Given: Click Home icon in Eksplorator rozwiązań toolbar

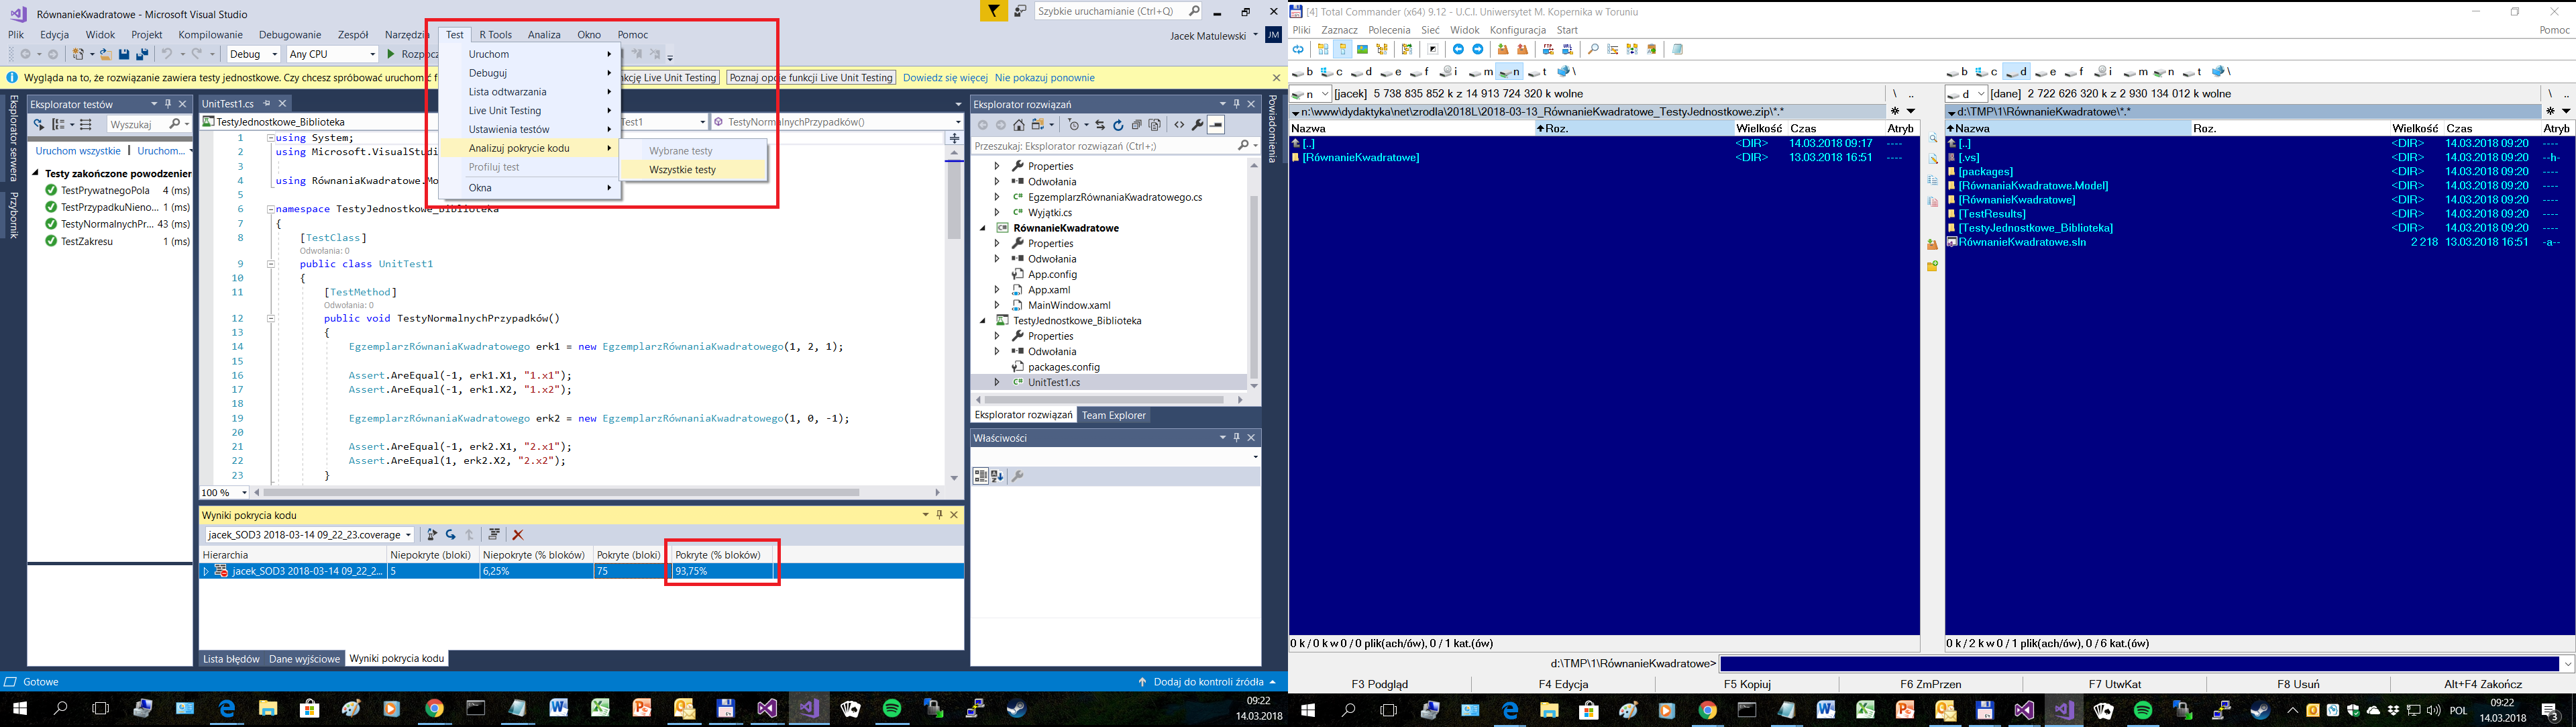Looking at the screenshot, I should [x=1018, y=125].
